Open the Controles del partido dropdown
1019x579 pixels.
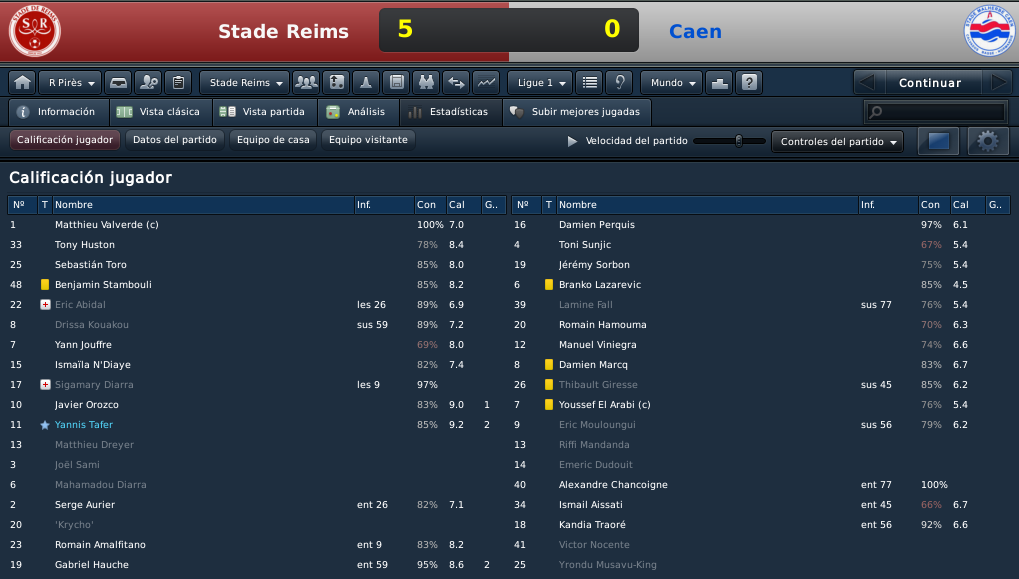pyautogui.click(x=837, y=142)
